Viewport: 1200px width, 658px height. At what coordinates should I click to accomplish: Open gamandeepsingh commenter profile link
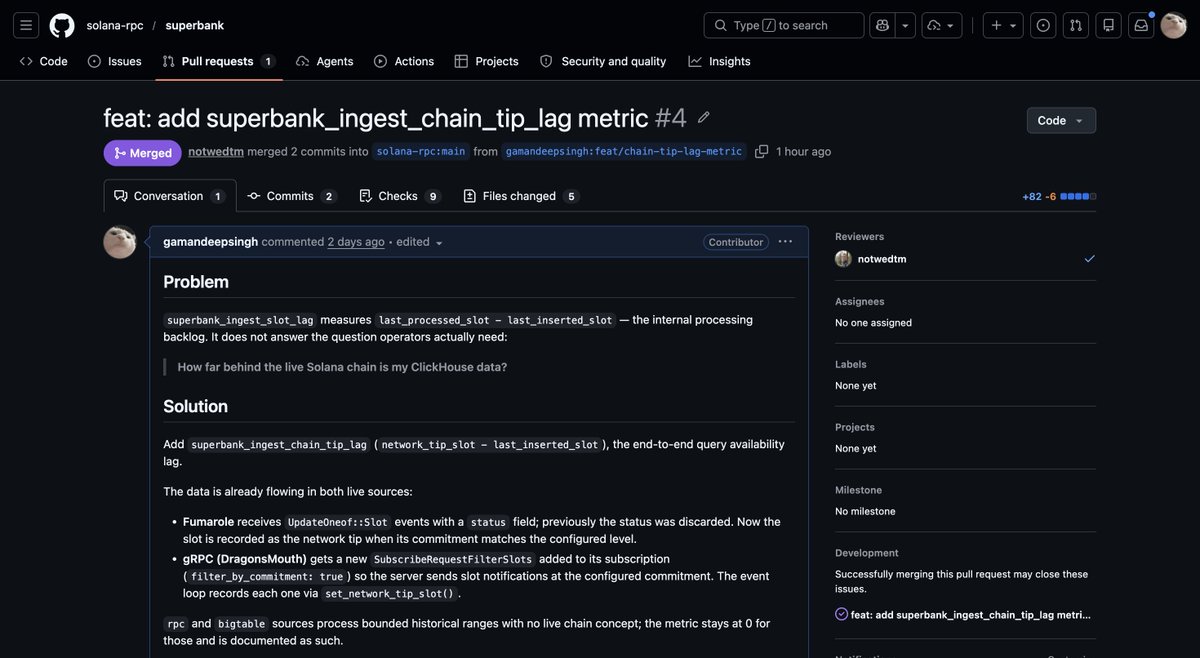coord(211,242)
